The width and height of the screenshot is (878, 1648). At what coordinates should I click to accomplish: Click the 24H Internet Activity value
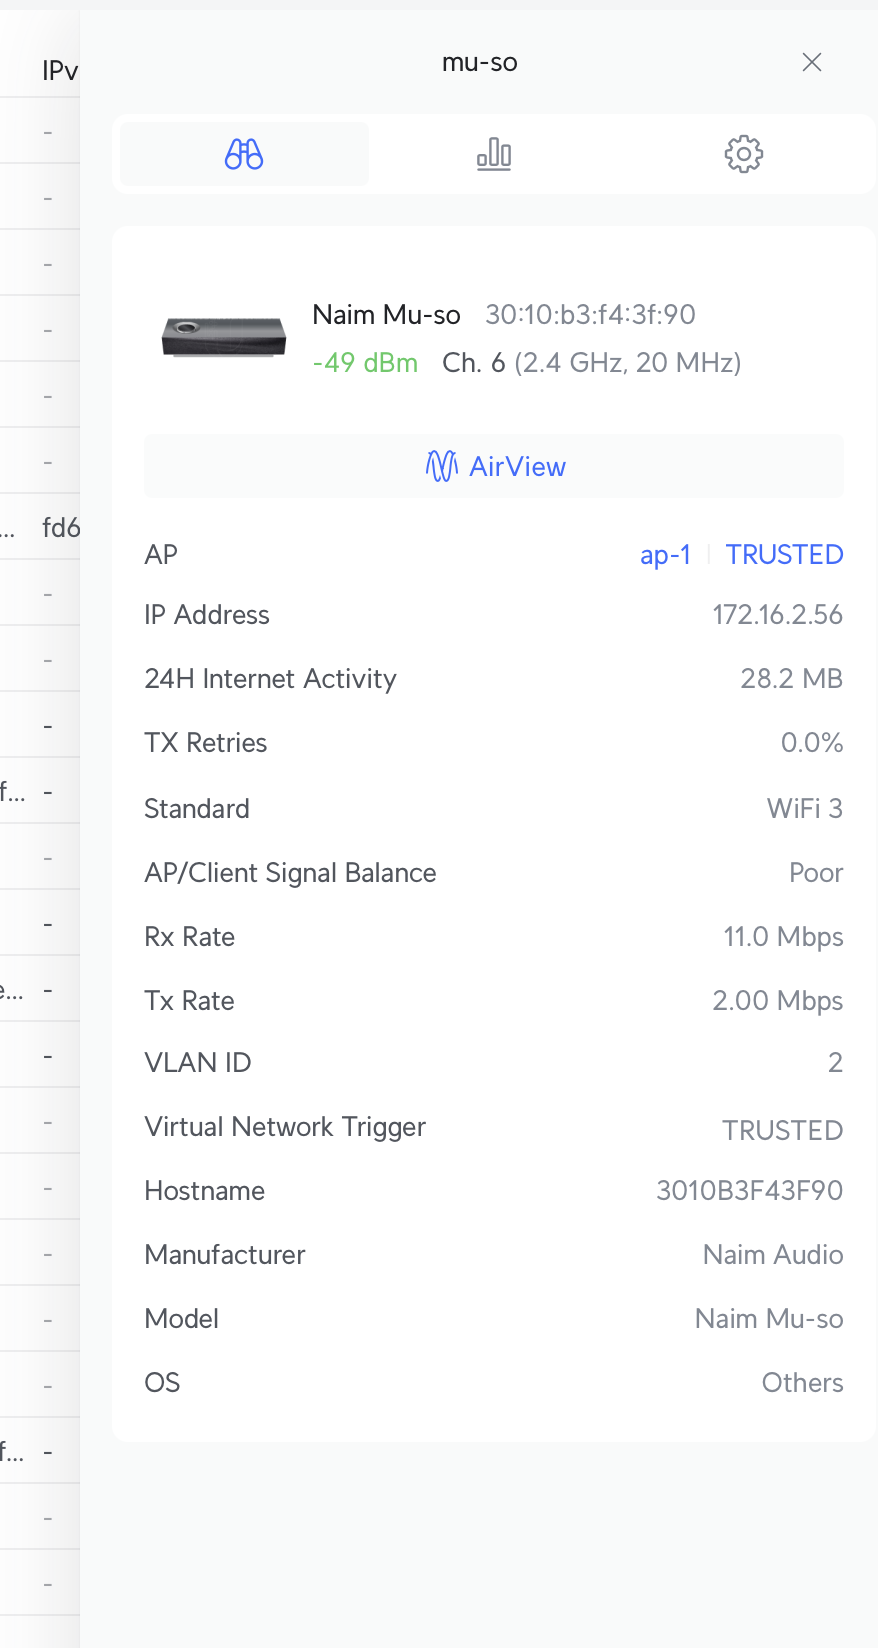(791, 679)
